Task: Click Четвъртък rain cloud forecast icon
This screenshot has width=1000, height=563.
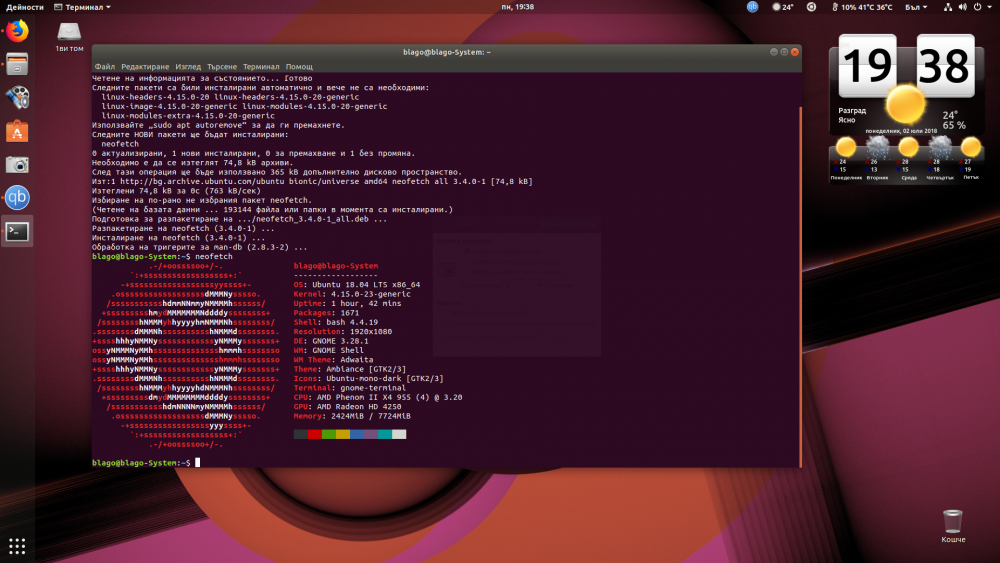Action: click(939, 147)
